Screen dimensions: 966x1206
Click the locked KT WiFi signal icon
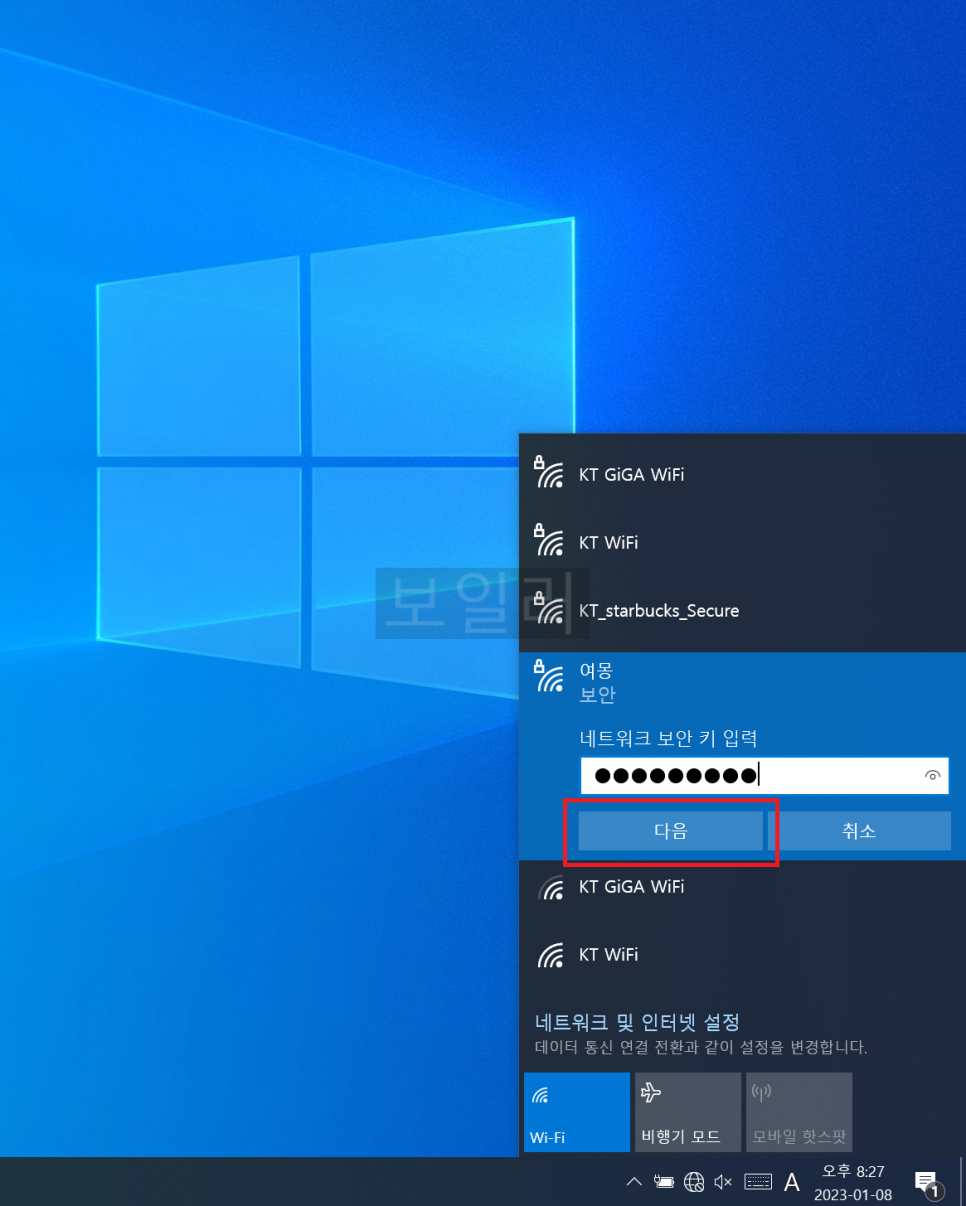click(549, 542)
